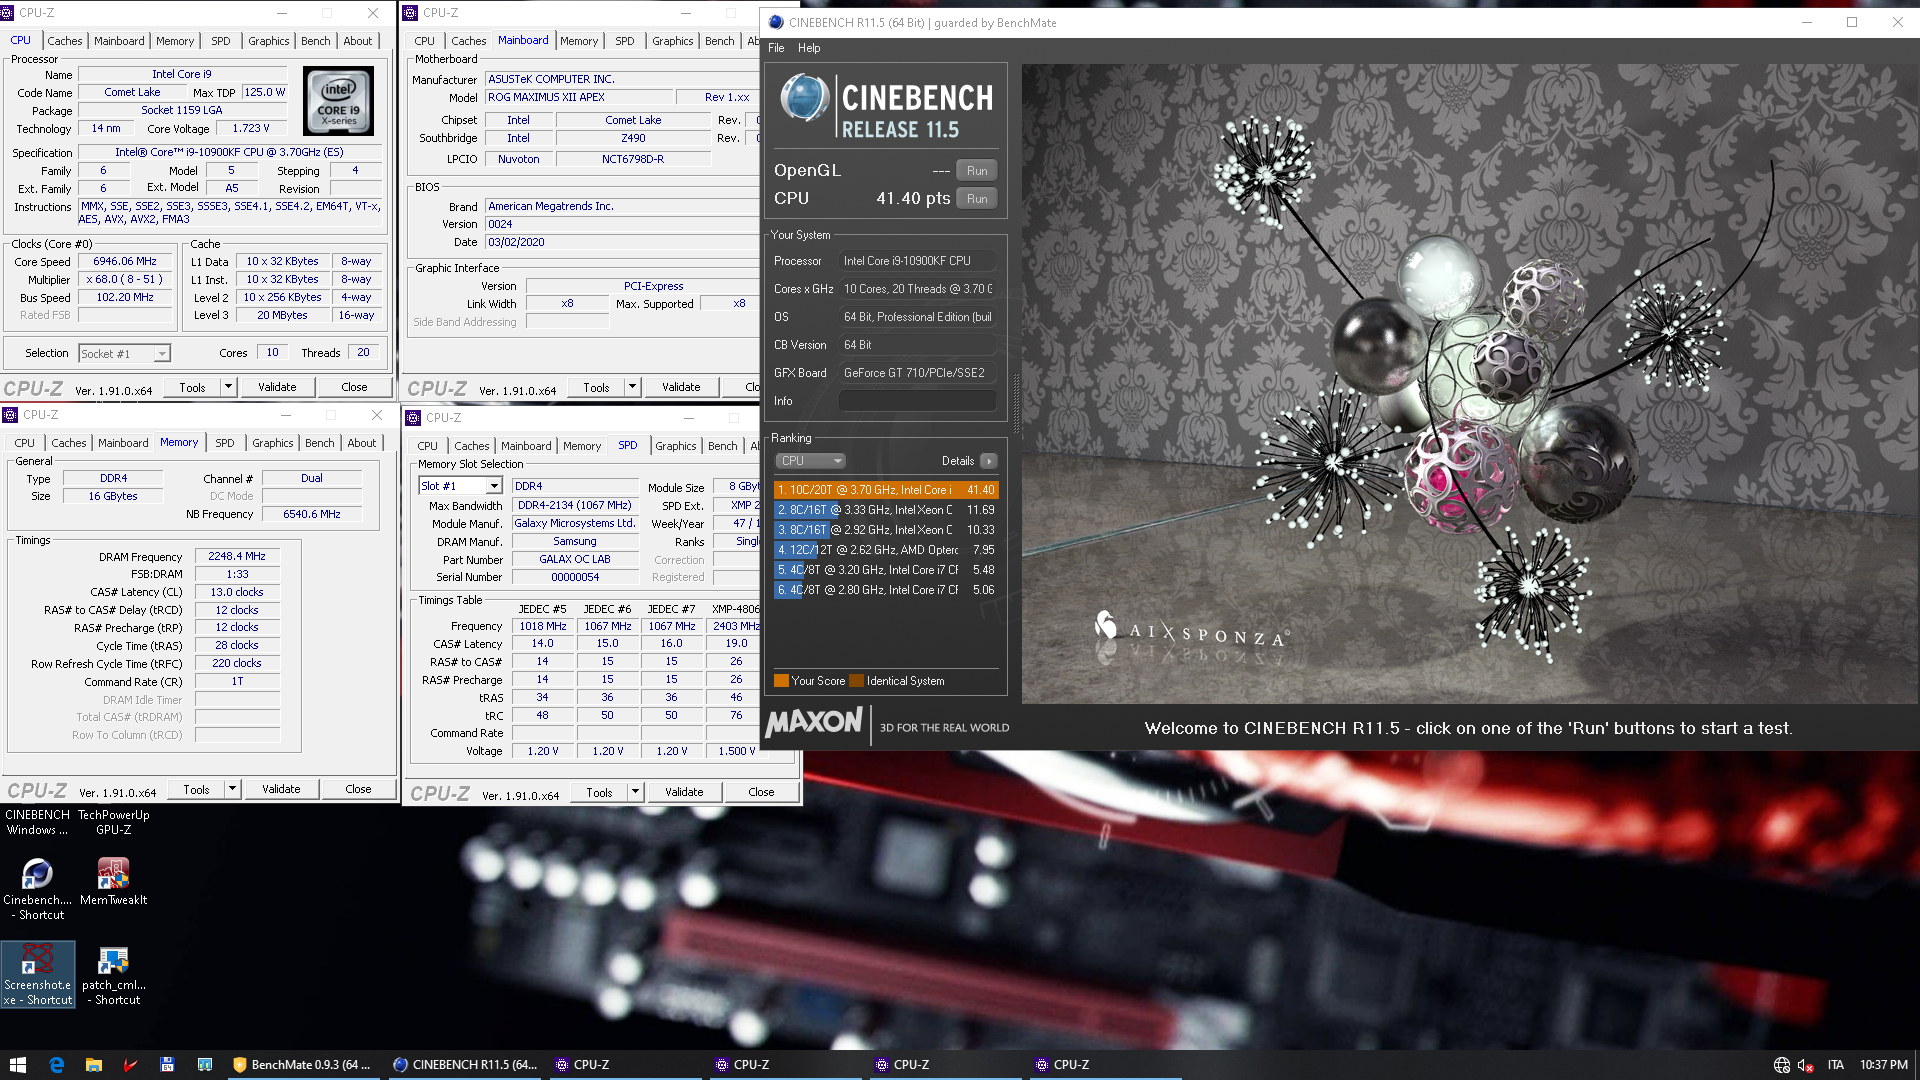1920x1080 pixels.
Task: Switch to last CPU-Z taskbar item
Action: coord(1108,1065)
